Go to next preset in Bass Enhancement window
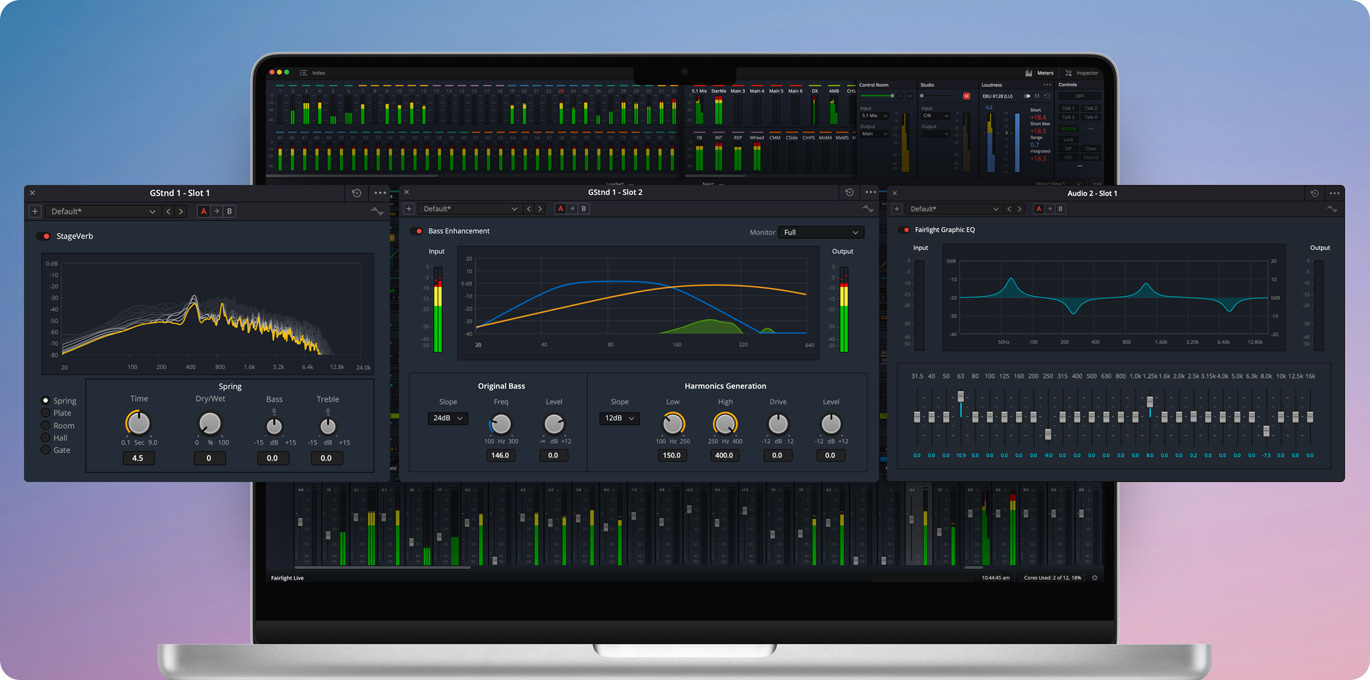Image resolution: width=1370 pixels, height=680 pixels. point(540,209)
